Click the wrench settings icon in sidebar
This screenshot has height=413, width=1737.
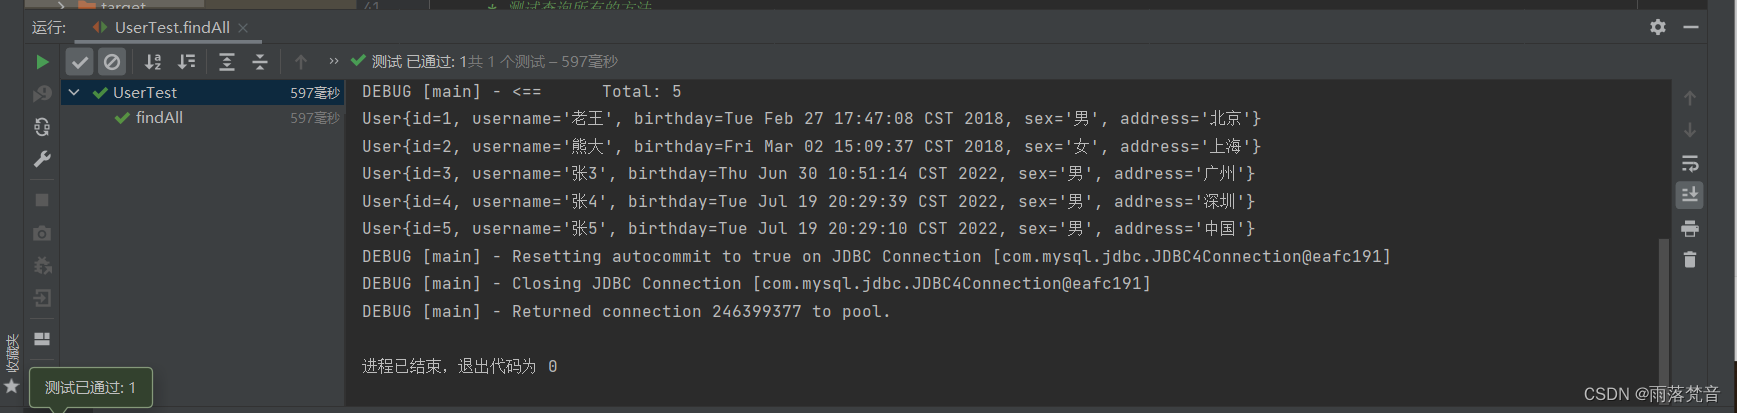(42, 159)
